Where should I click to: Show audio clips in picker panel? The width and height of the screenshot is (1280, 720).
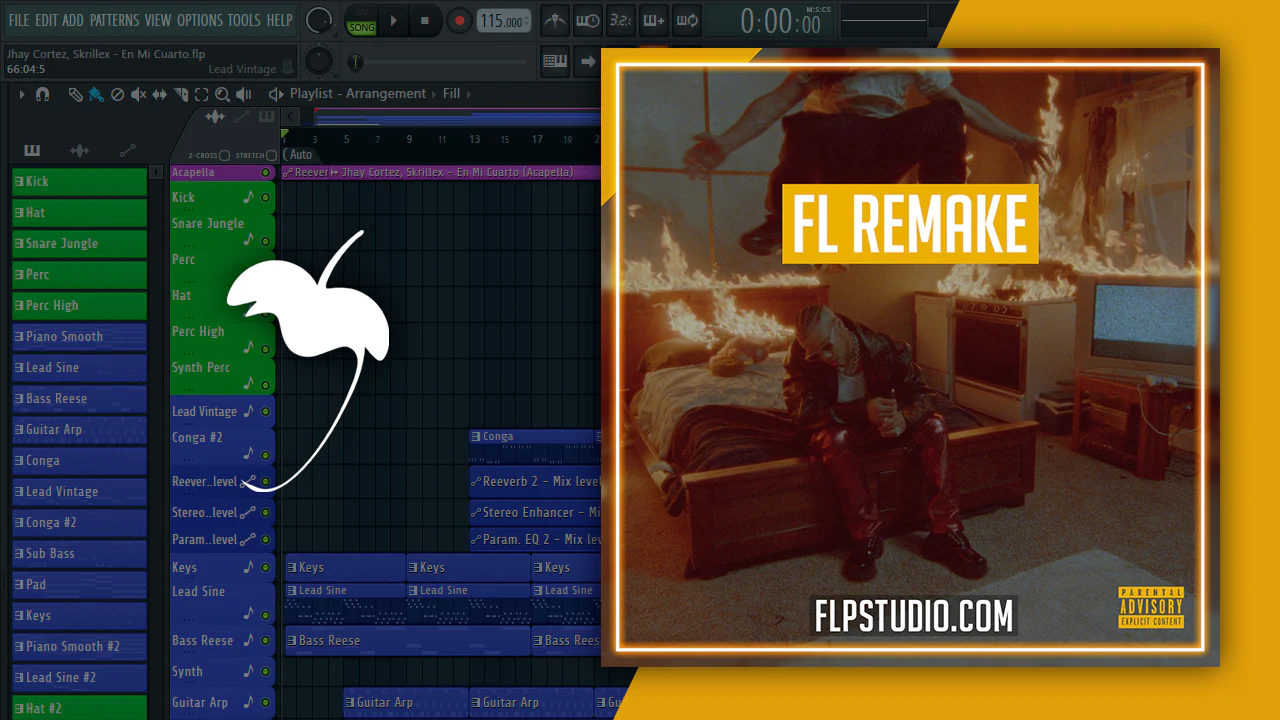(x=79, y=151)
